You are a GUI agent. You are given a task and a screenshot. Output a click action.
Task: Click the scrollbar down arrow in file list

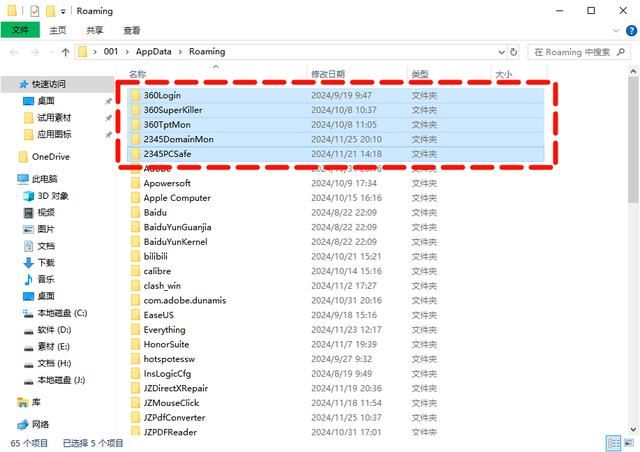tap(630, 428)
